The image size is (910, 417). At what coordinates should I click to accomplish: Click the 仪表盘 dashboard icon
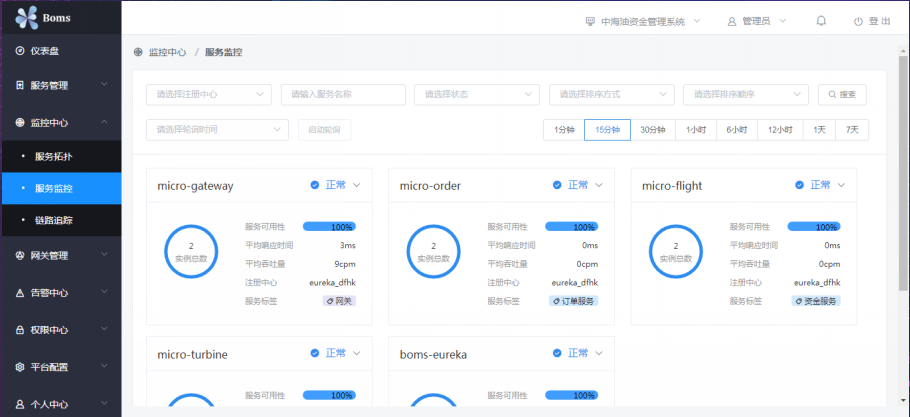20,51
